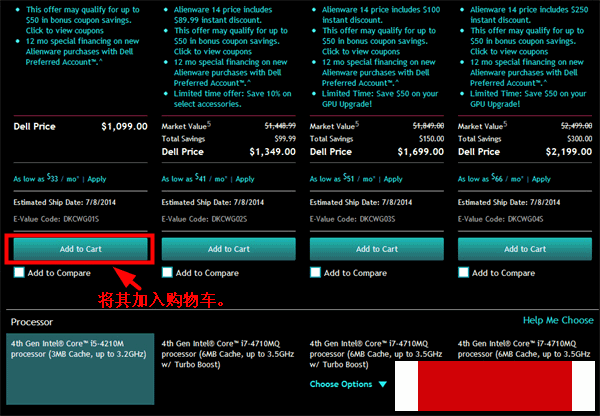This screenshot has width=600, height=416.
Task: Click the $1,448.99 market value text
Action: tap(280, 126)
